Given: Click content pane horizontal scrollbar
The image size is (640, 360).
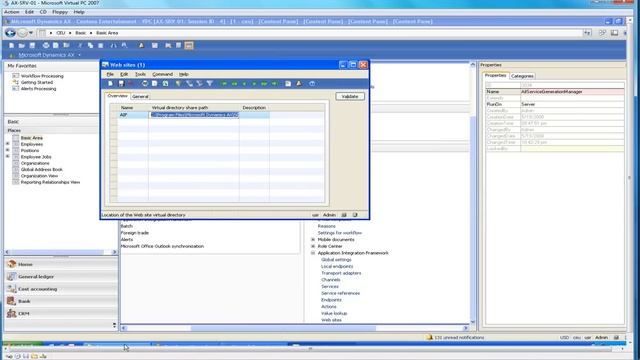Looking at the screenshot, I should [x=283, y=328].
